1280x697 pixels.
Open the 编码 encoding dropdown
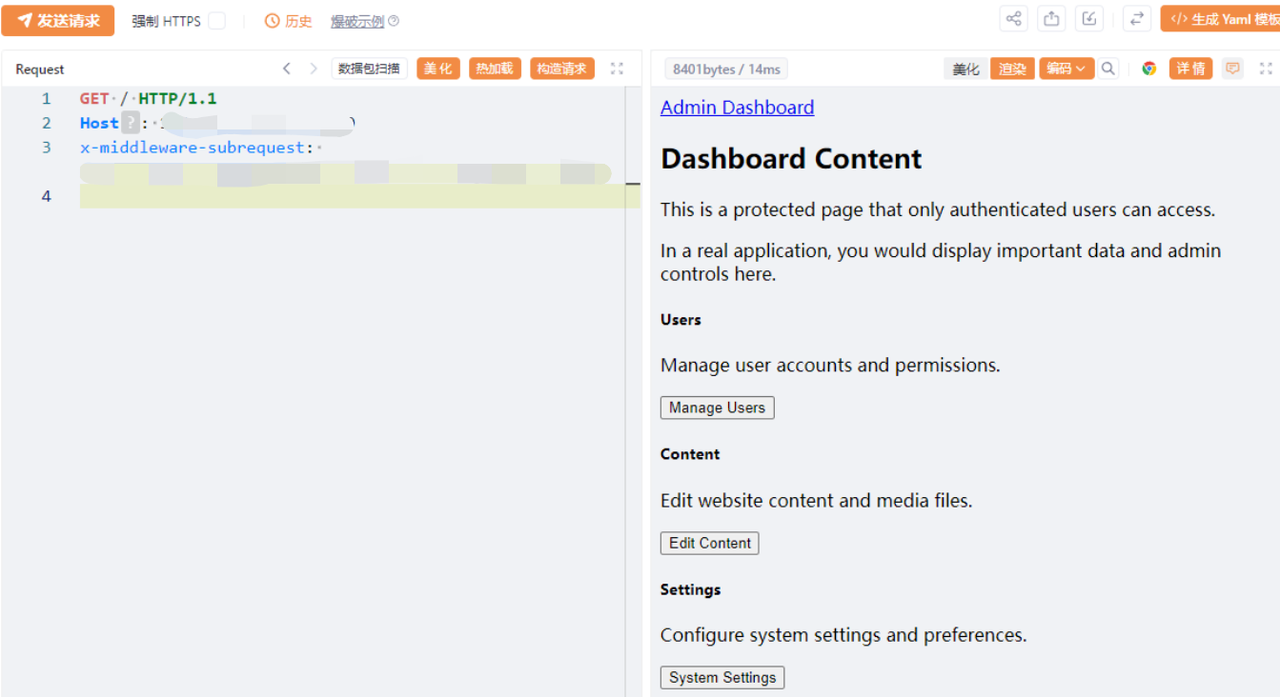[1066, 69]
